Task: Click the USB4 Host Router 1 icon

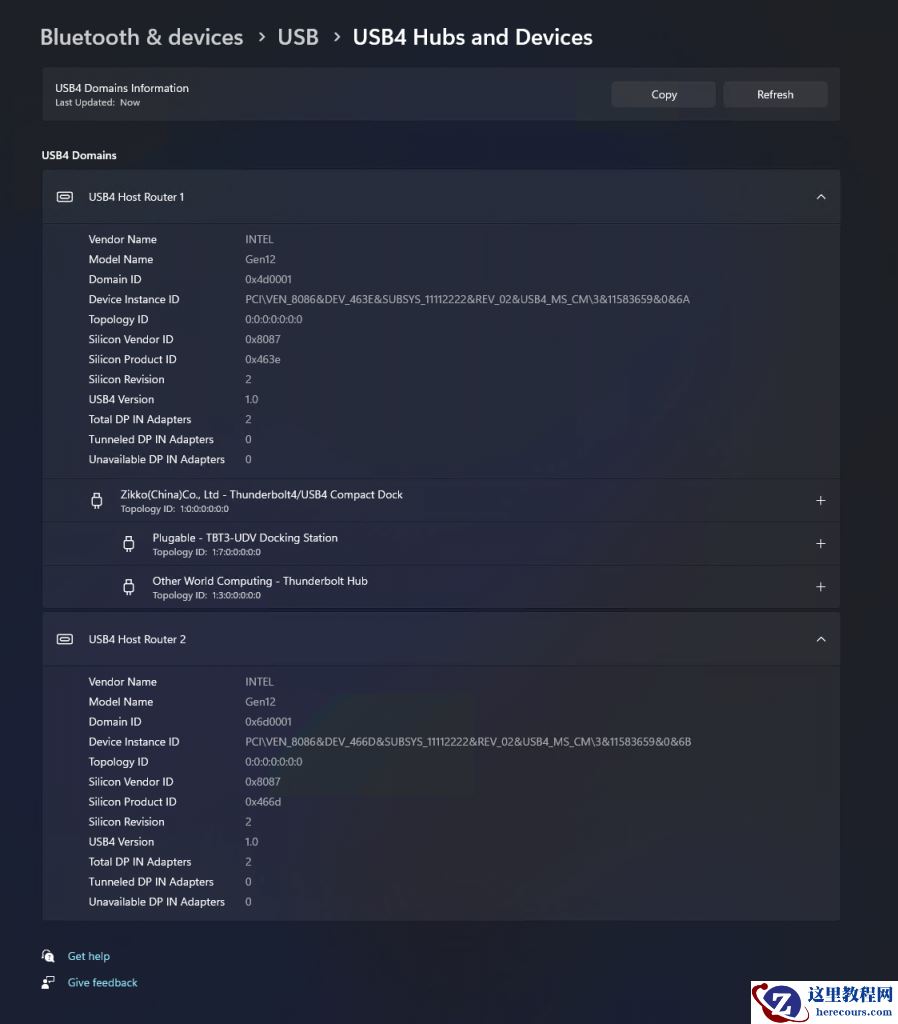Action: tap(65, 197)
